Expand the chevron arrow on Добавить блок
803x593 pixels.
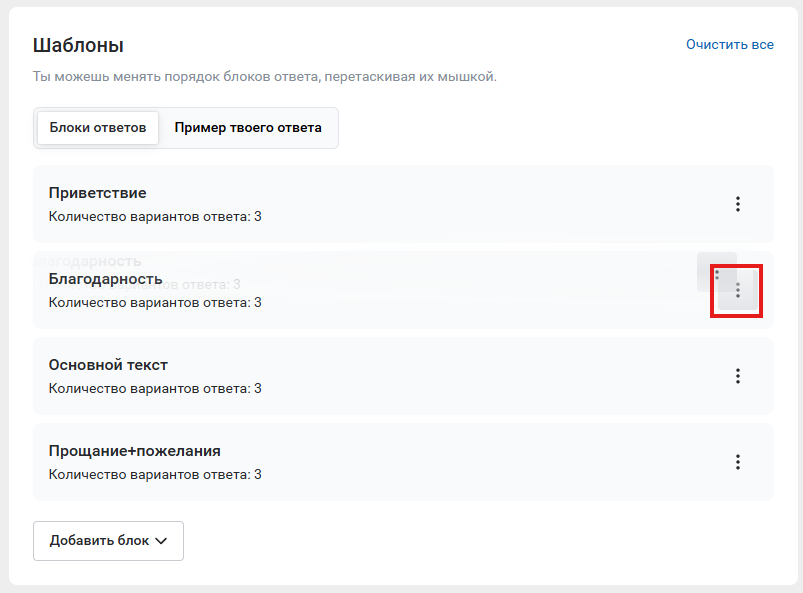coord(162,541)
